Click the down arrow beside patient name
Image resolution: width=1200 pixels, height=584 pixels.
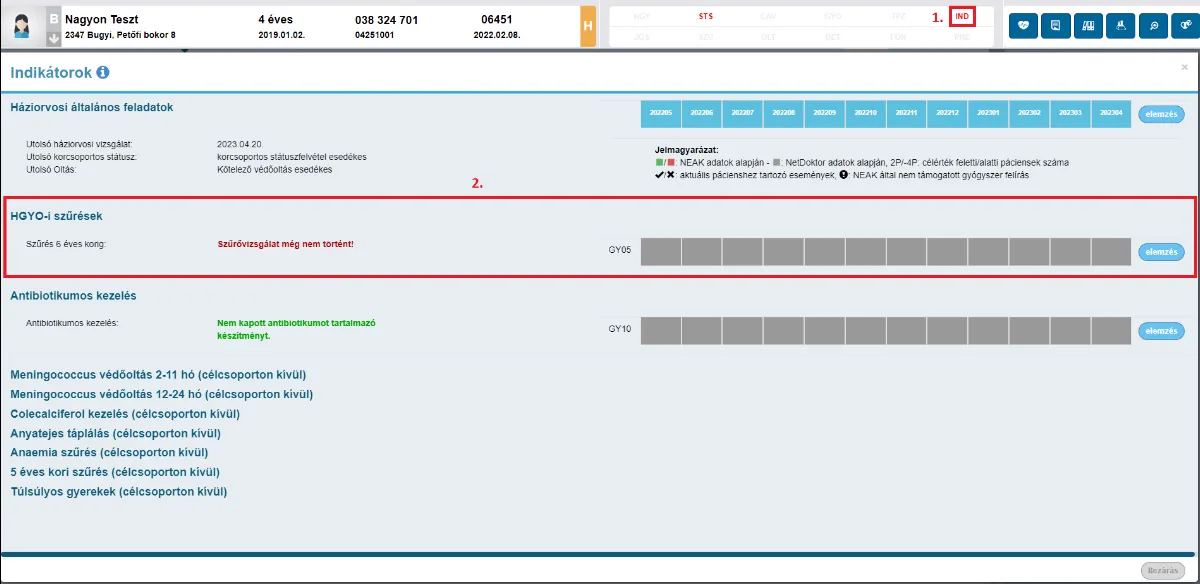point(54,37)
